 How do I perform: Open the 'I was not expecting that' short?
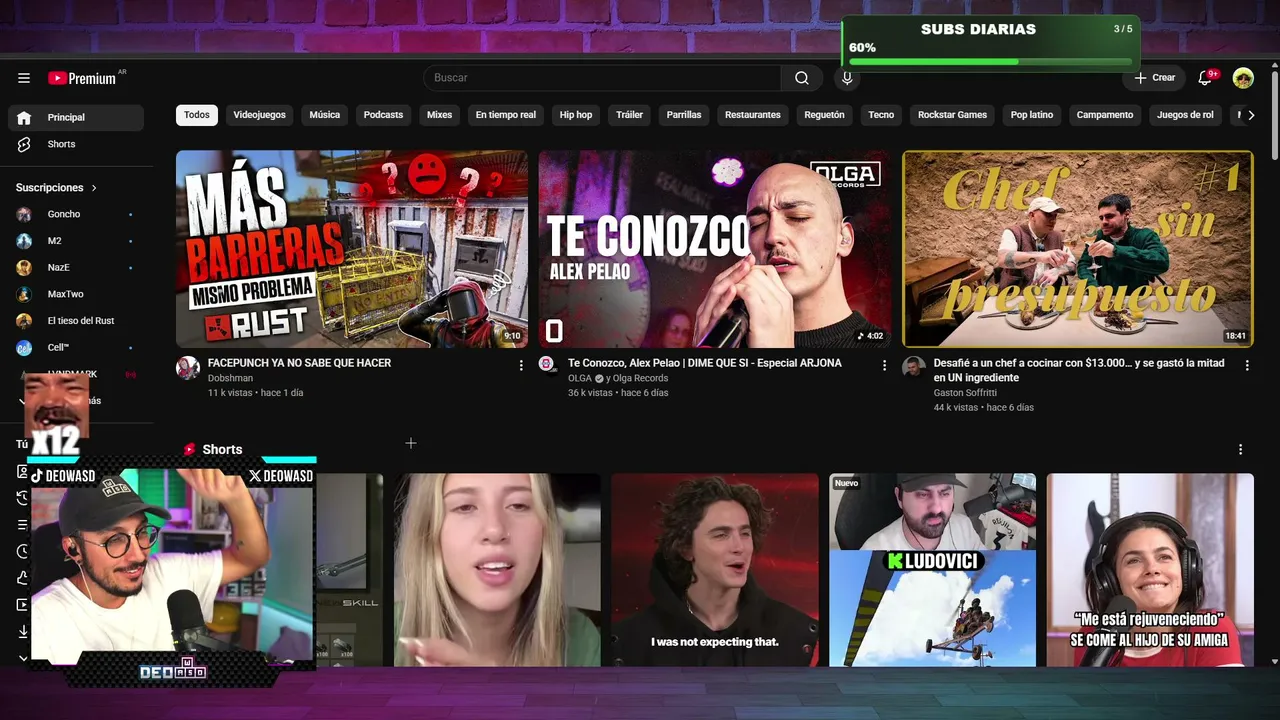[x=715, y=570]
